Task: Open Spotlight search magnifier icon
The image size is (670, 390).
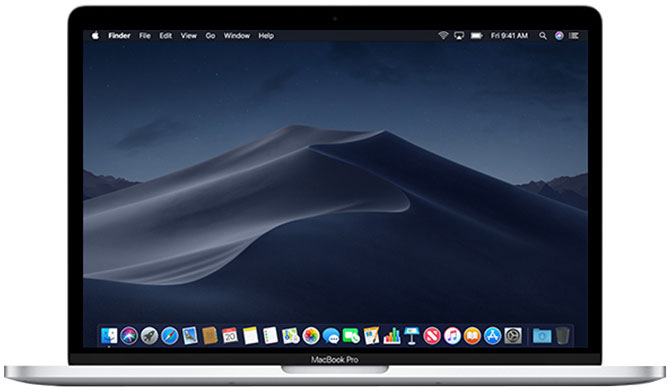Action: click(543, 36)
